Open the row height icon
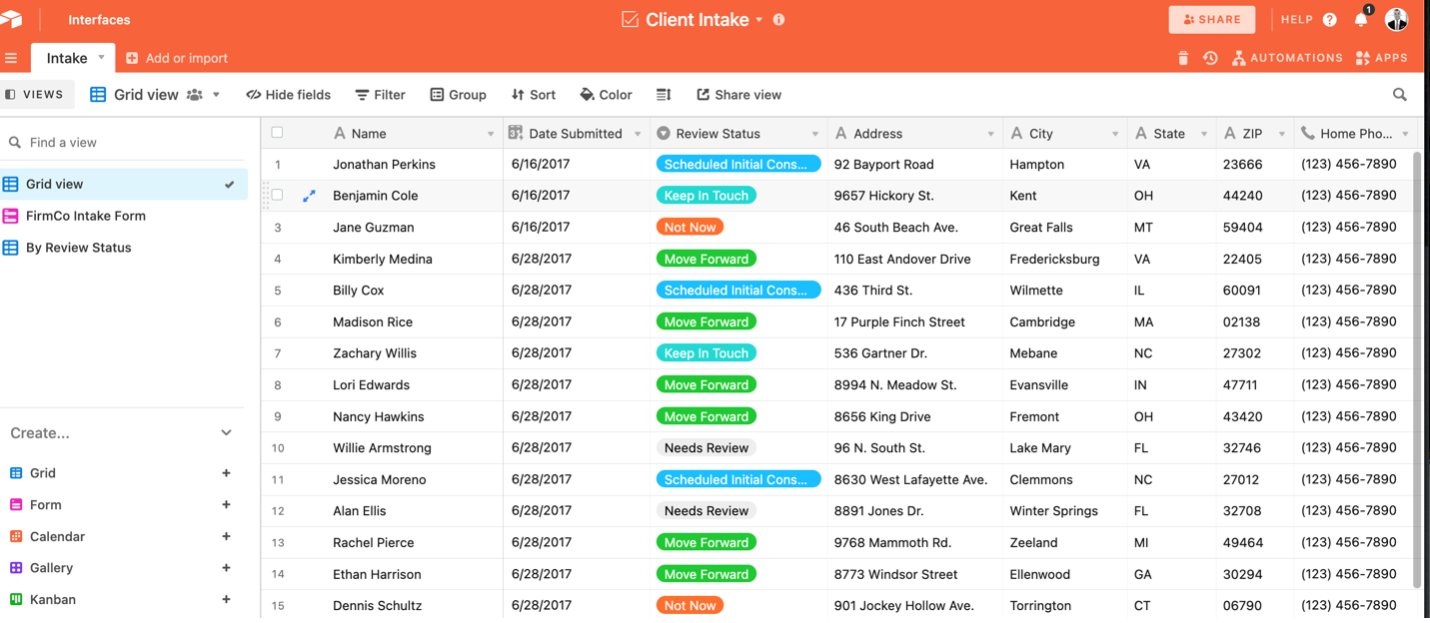The height and width of the screenshot is (623, 1430). [663, 95]
